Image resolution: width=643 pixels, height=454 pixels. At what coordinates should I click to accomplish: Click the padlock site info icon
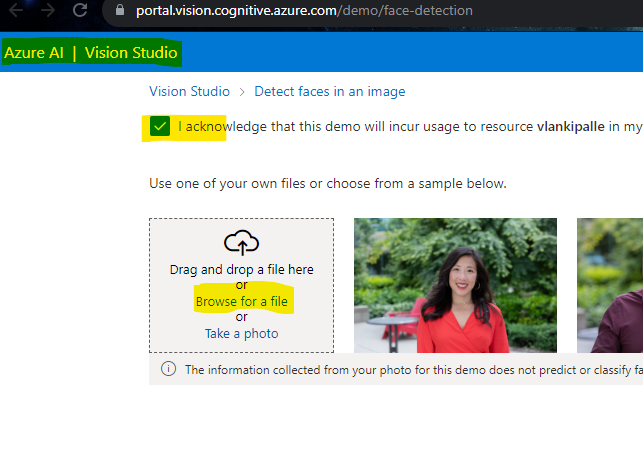point(120,9)
